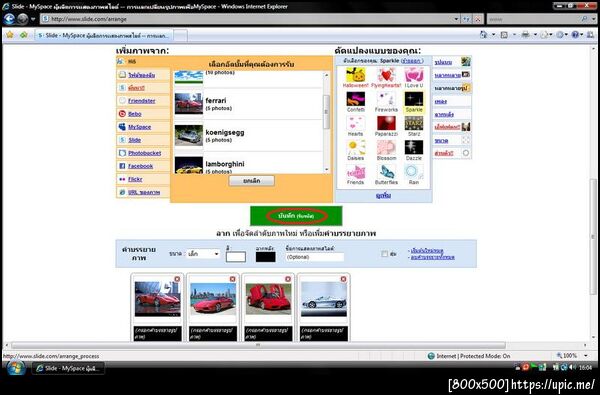Select the Blossom theme icon
The width and height of the screenshot is (600, 395).
[386, 148]
